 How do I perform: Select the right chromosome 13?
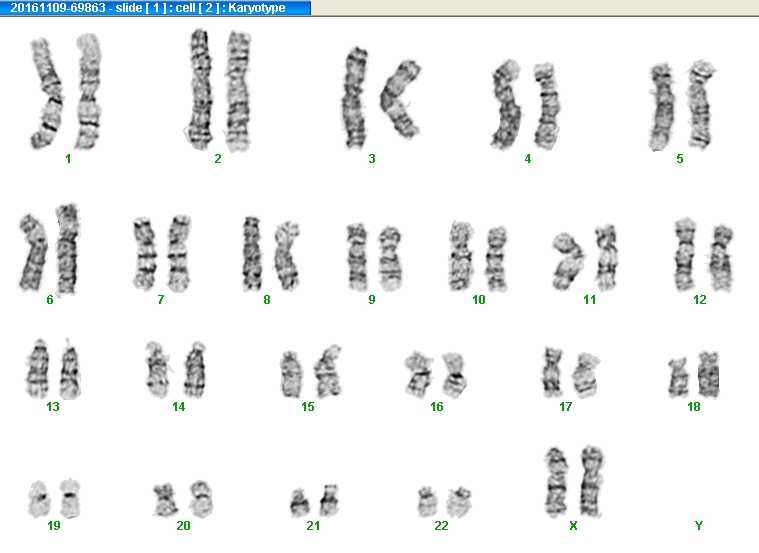coord(70,369)
